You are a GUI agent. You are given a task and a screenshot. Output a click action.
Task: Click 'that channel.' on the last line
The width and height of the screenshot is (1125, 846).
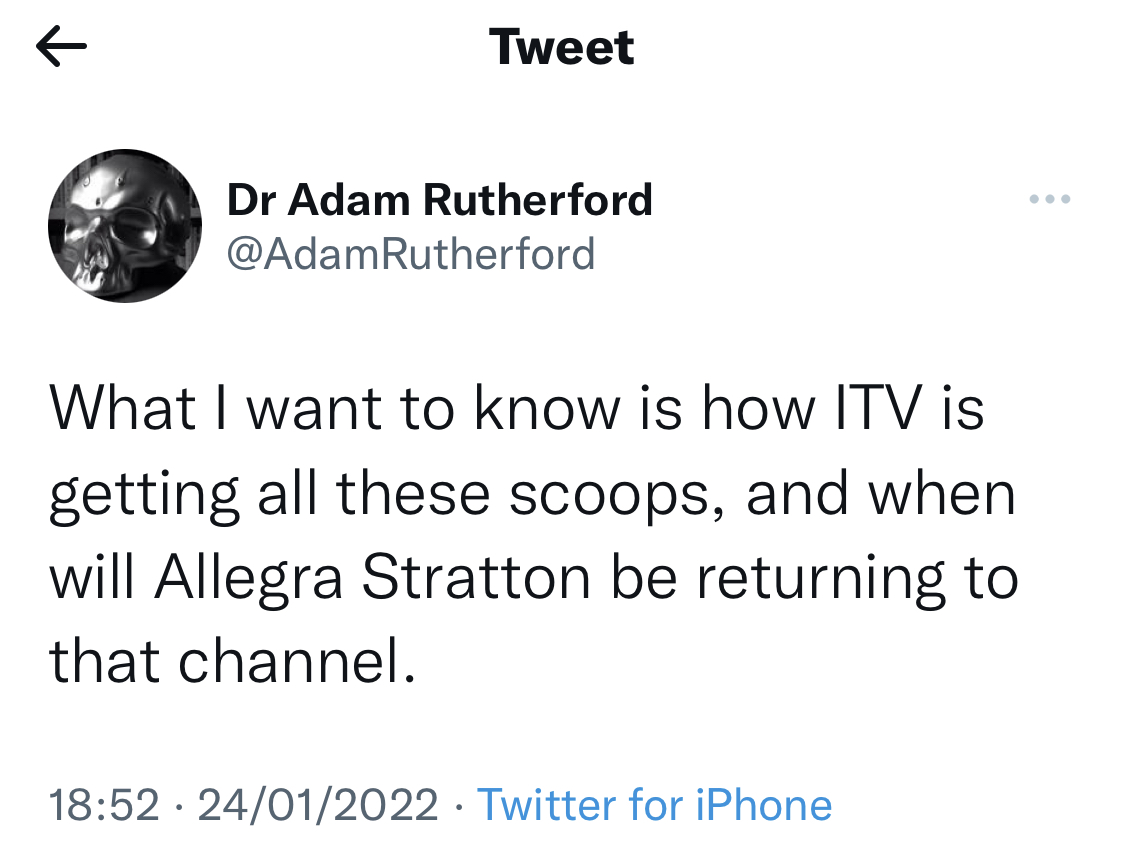[x=232, y=662]
